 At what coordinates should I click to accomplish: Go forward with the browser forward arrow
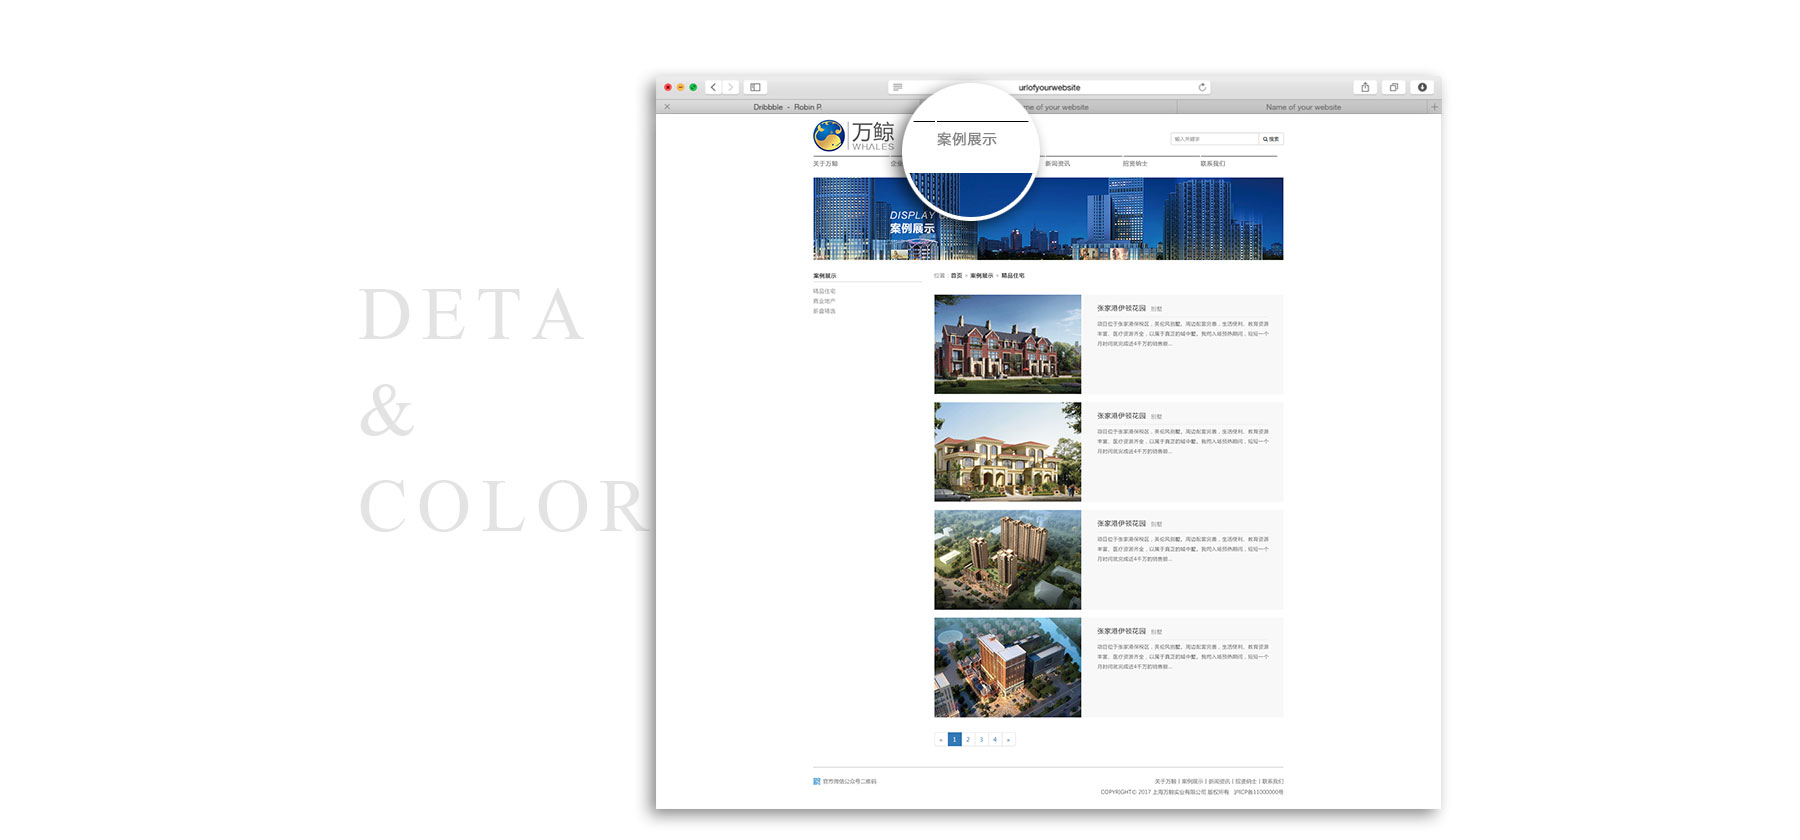point(730,87)
